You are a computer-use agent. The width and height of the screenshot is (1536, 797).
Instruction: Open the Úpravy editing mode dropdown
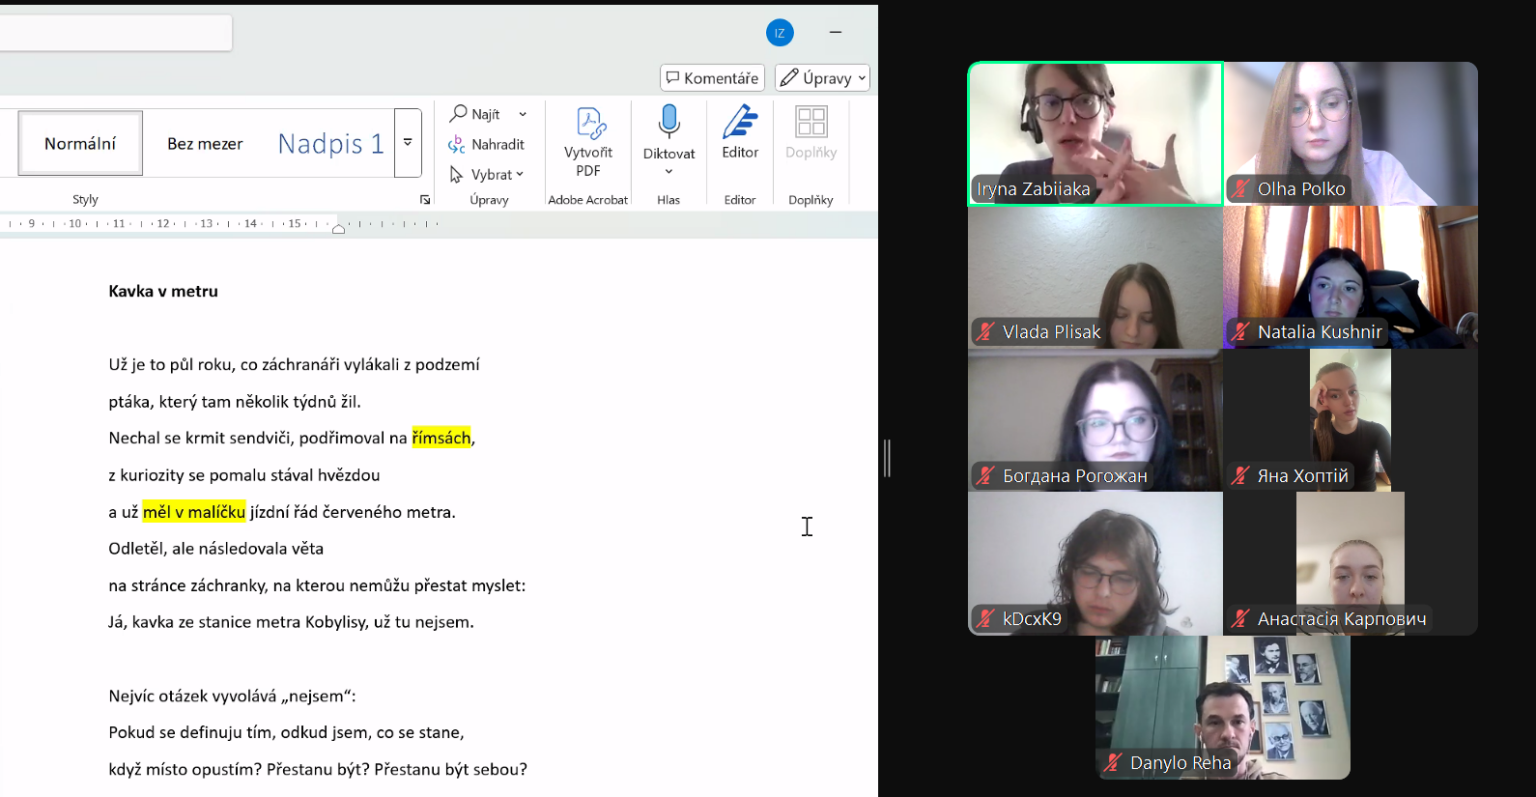[x=823, y=78]
